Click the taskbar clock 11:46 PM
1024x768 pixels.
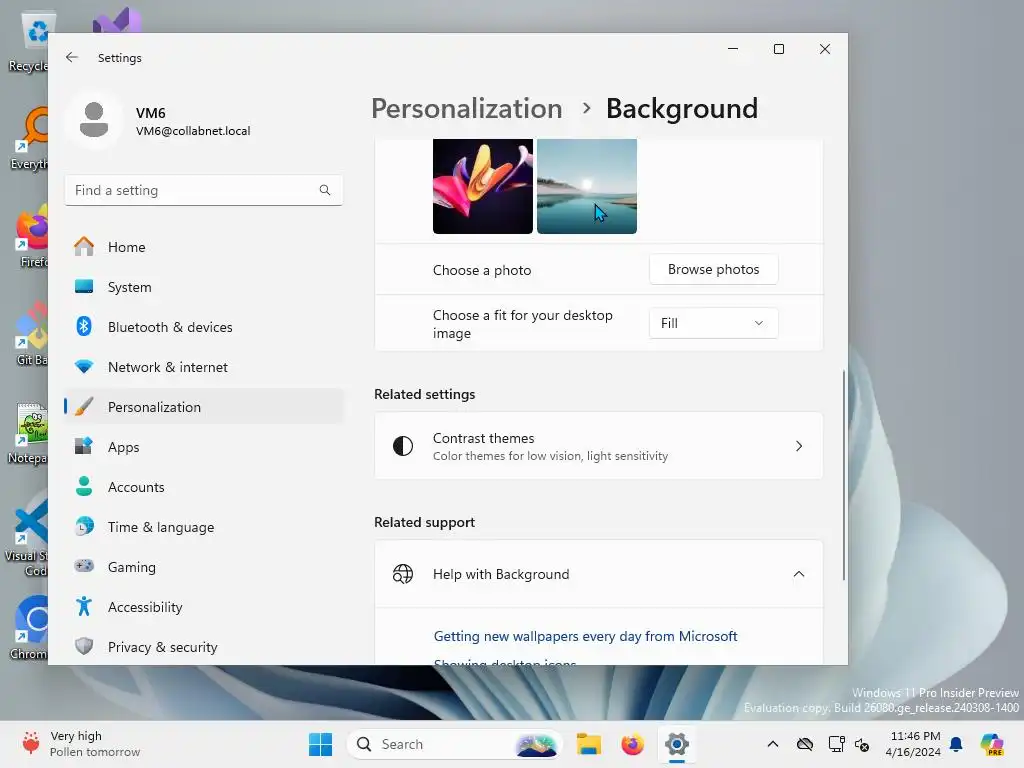914,744
